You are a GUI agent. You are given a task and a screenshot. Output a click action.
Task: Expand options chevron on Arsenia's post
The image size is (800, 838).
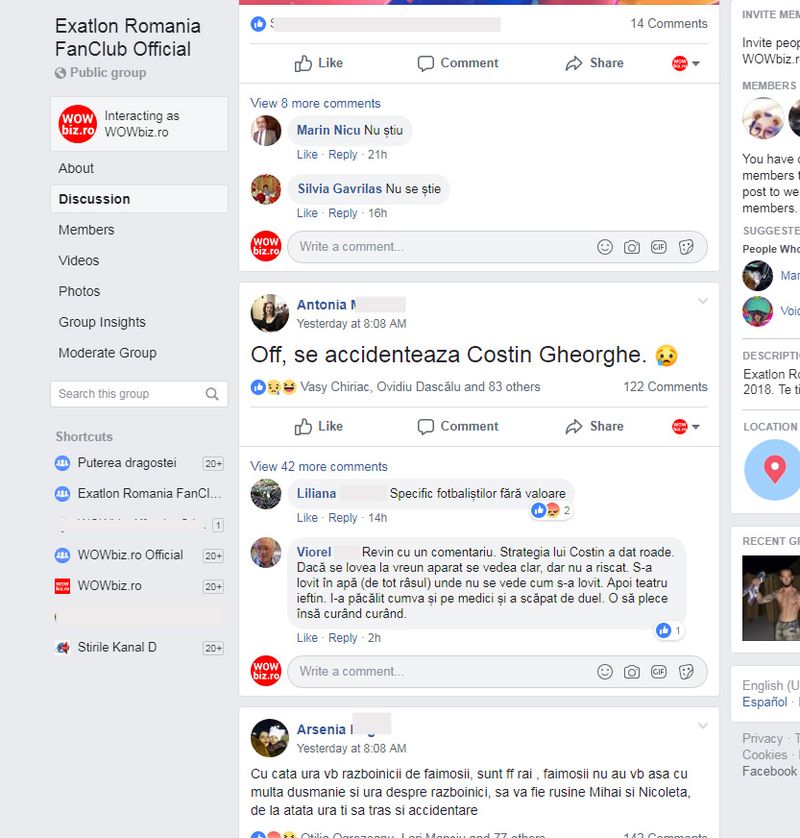pos(703,726)
